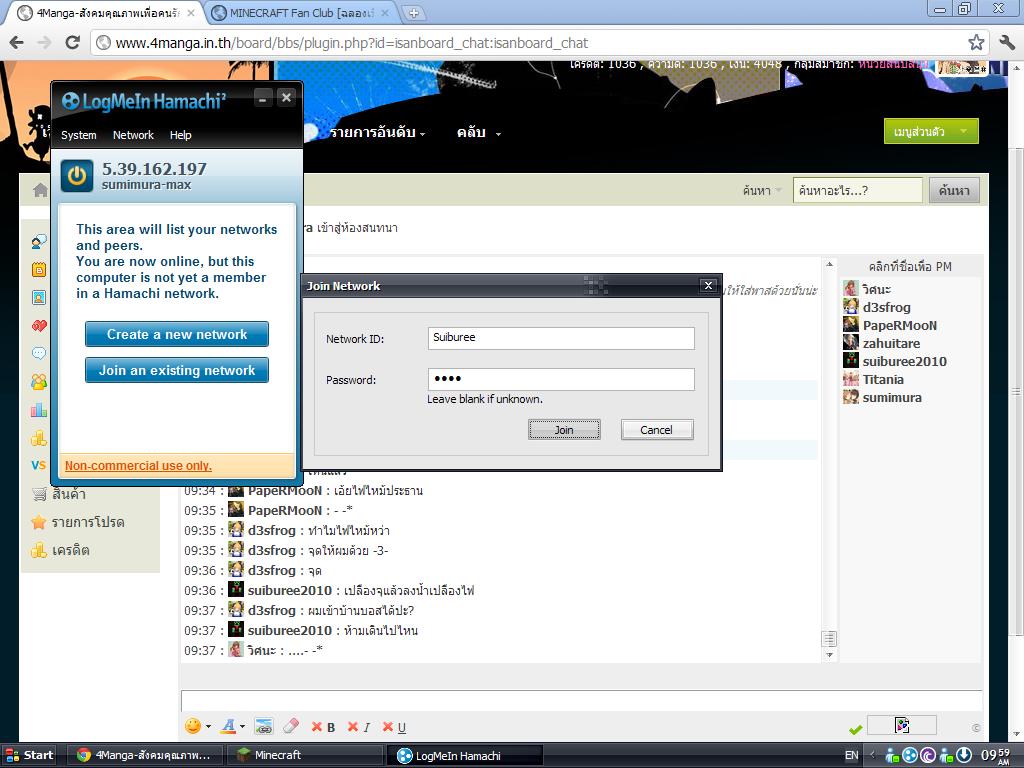The image size is (1024, 768).
Task: Open the green เมนูส่วนตัว dropdown
Action: pyautogui.click(x=931, y=131)
